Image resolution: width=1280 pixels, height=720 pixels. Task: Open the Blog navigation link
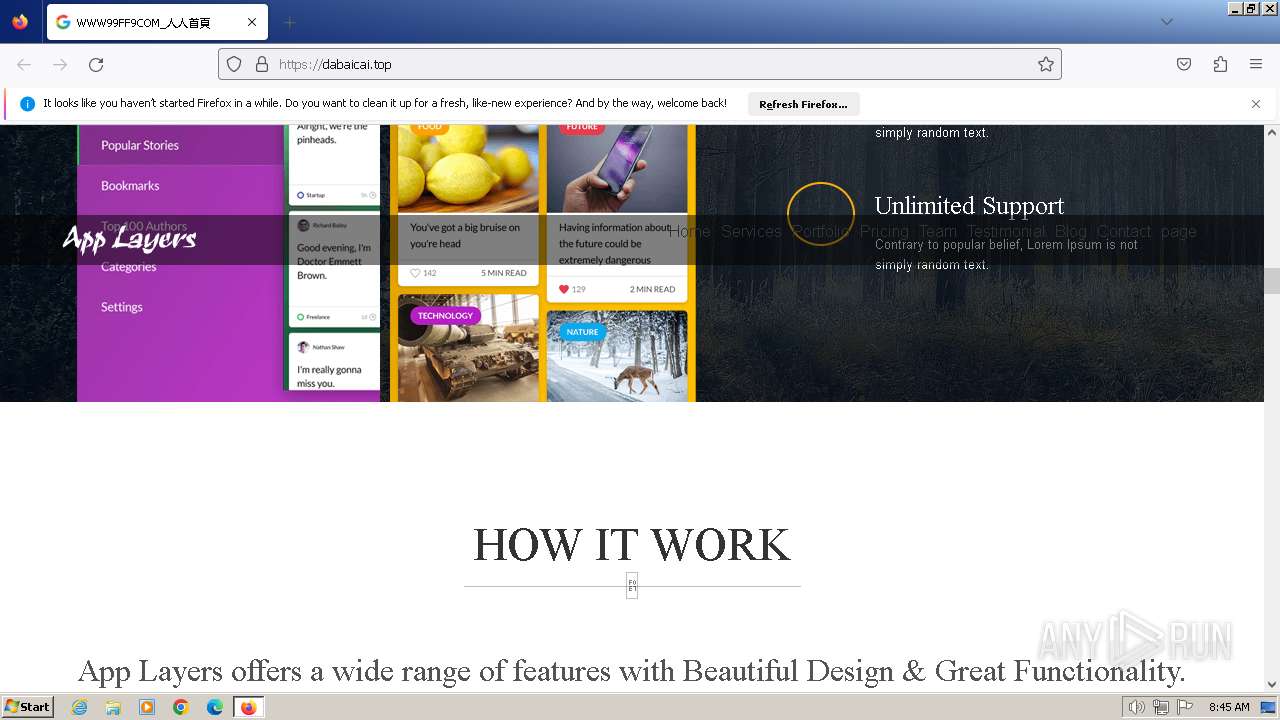coord(1070,231)
